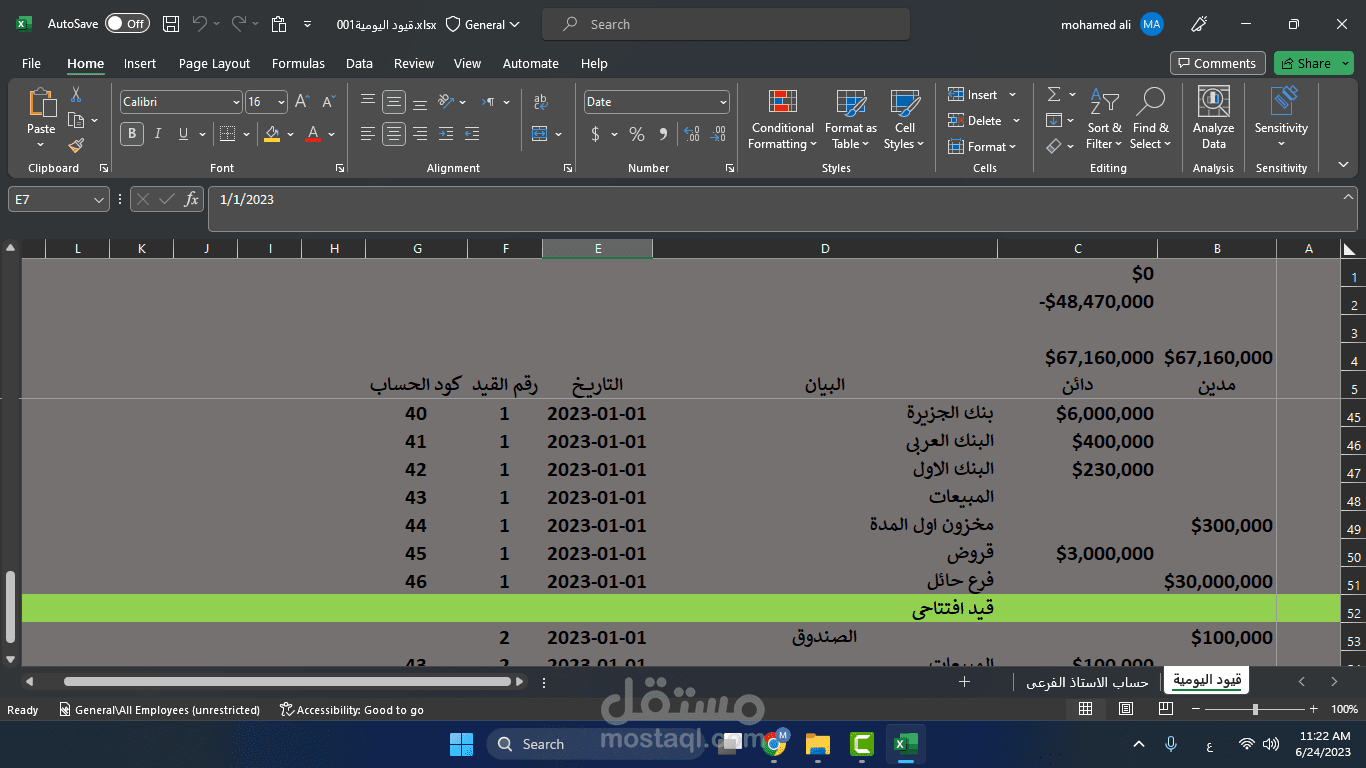Click the zoom slider handle
Image resolution: width=1366 pixels, height=768 pixels.
click(x=1255, y=709)
